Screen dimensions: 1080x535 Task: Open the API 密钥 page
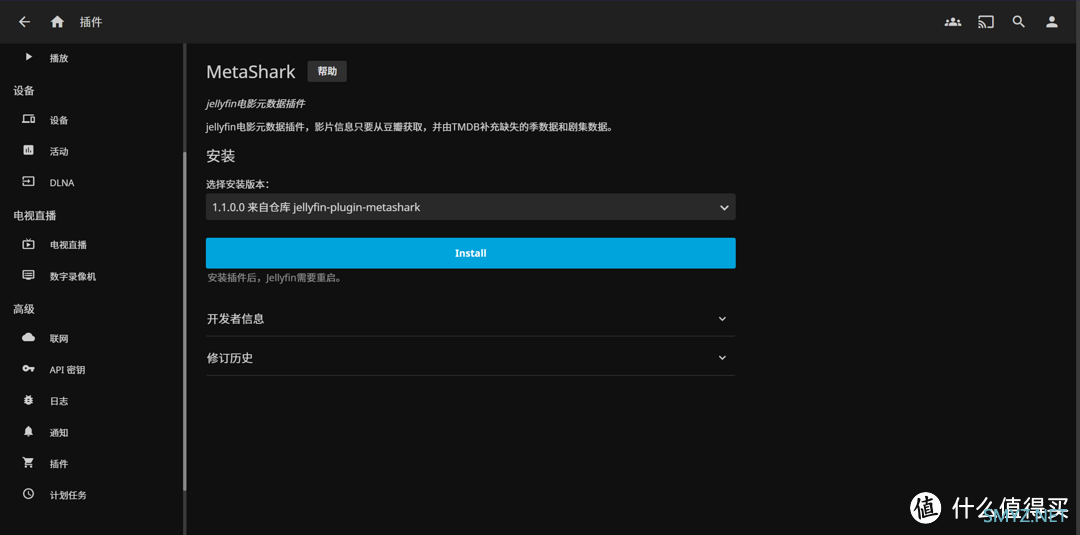pos(92,370)
